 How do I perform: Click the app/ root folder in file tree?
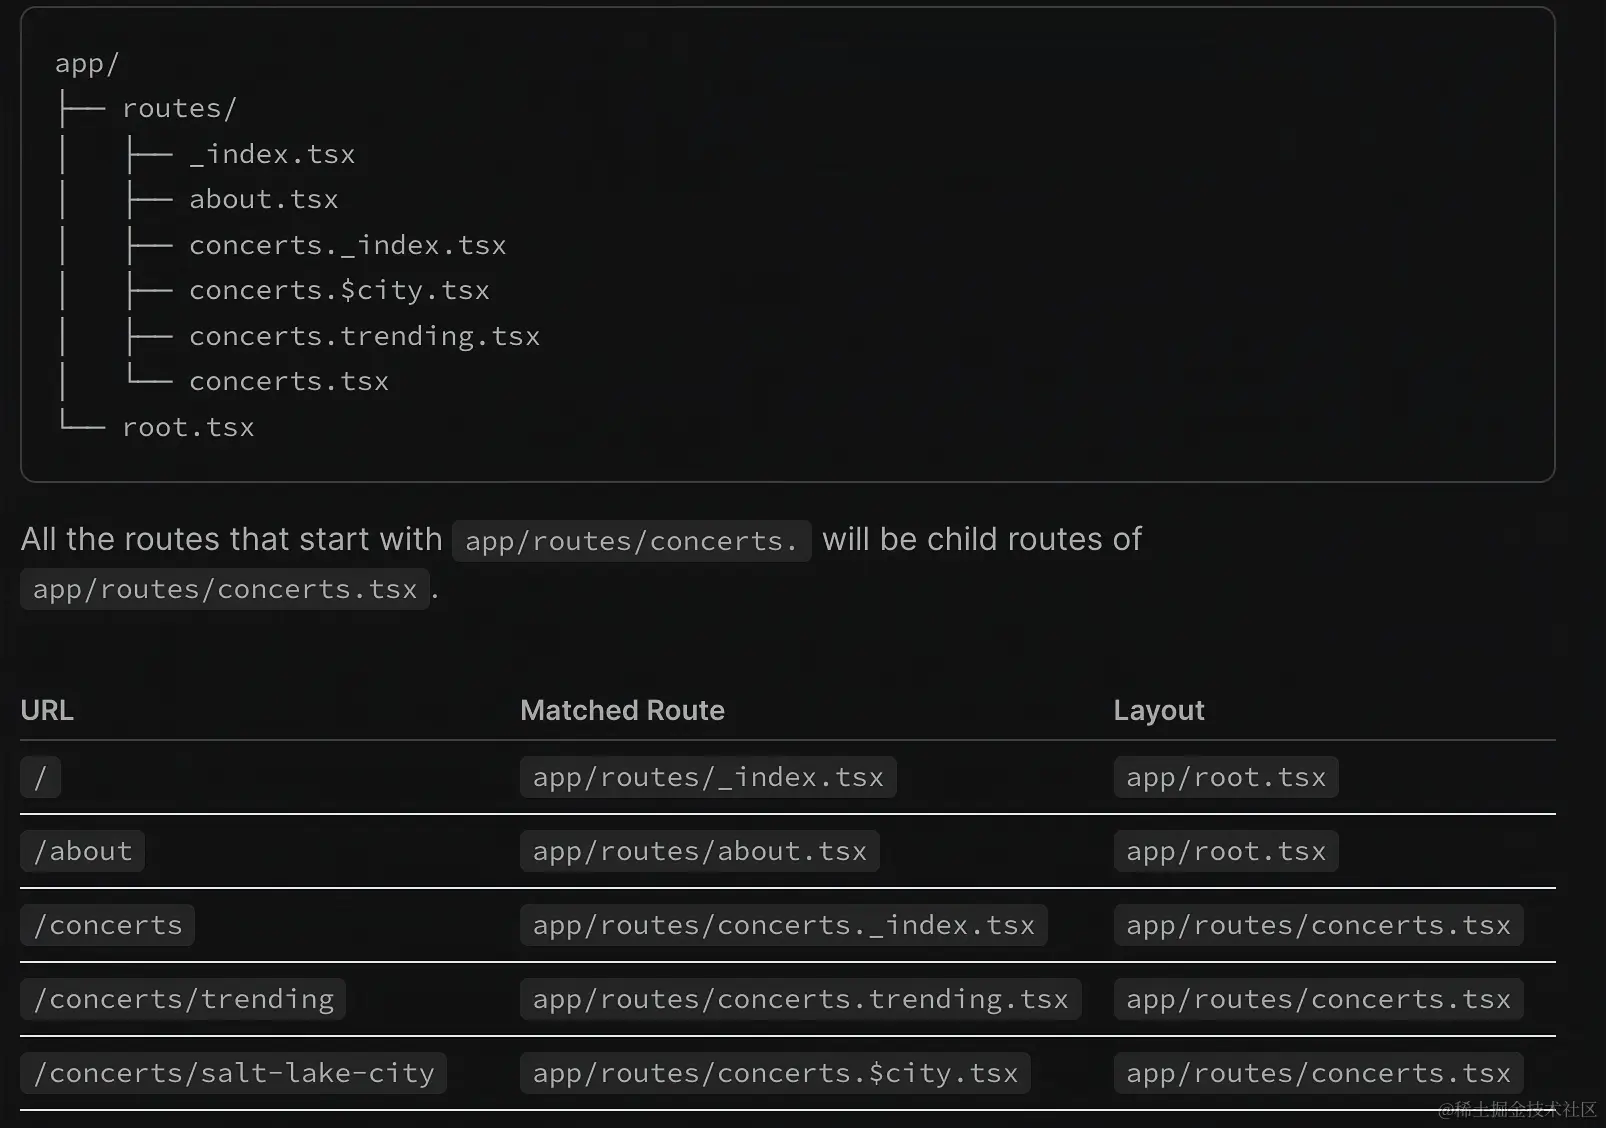click(87, 64)
